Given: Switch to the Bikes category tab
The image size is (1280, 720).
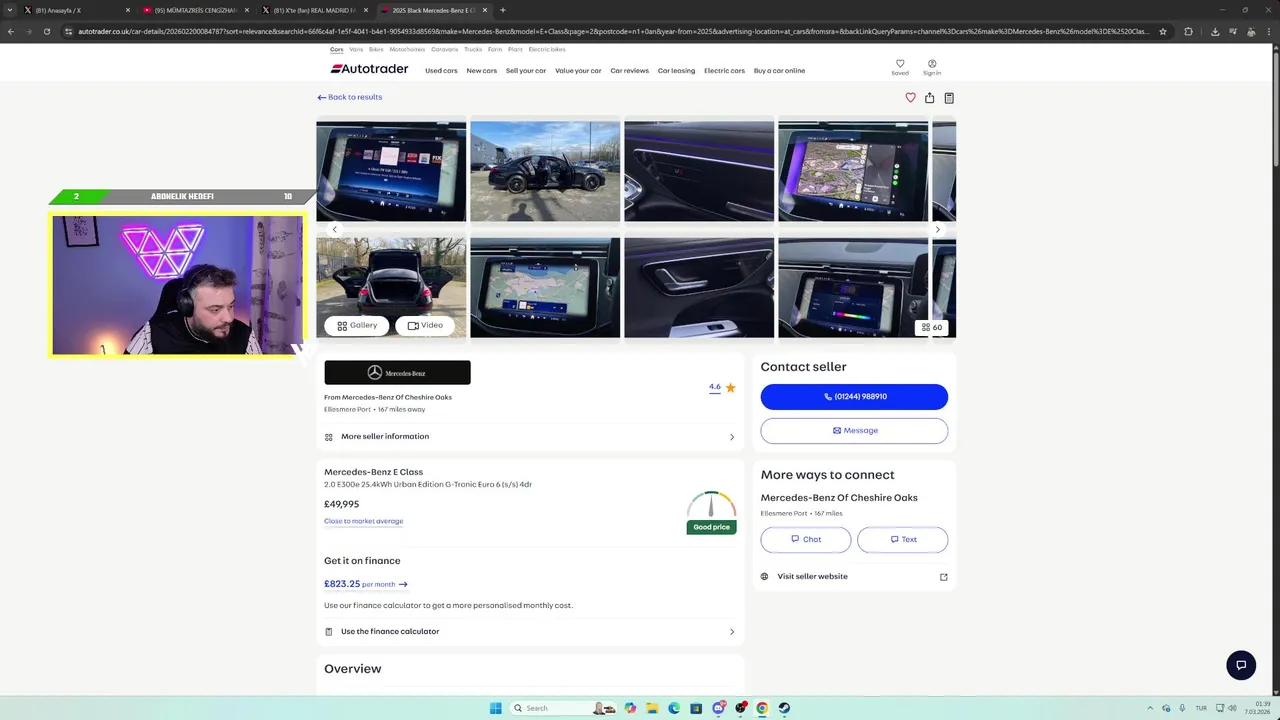Looking at the screenshot, I should click(376, 49).
